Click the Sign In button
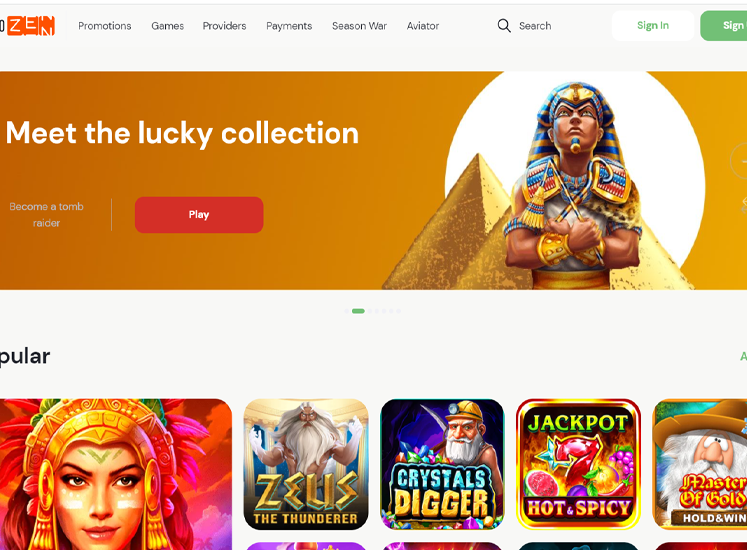Viewport: 747px width, 550px height. (x=653, y=26)
